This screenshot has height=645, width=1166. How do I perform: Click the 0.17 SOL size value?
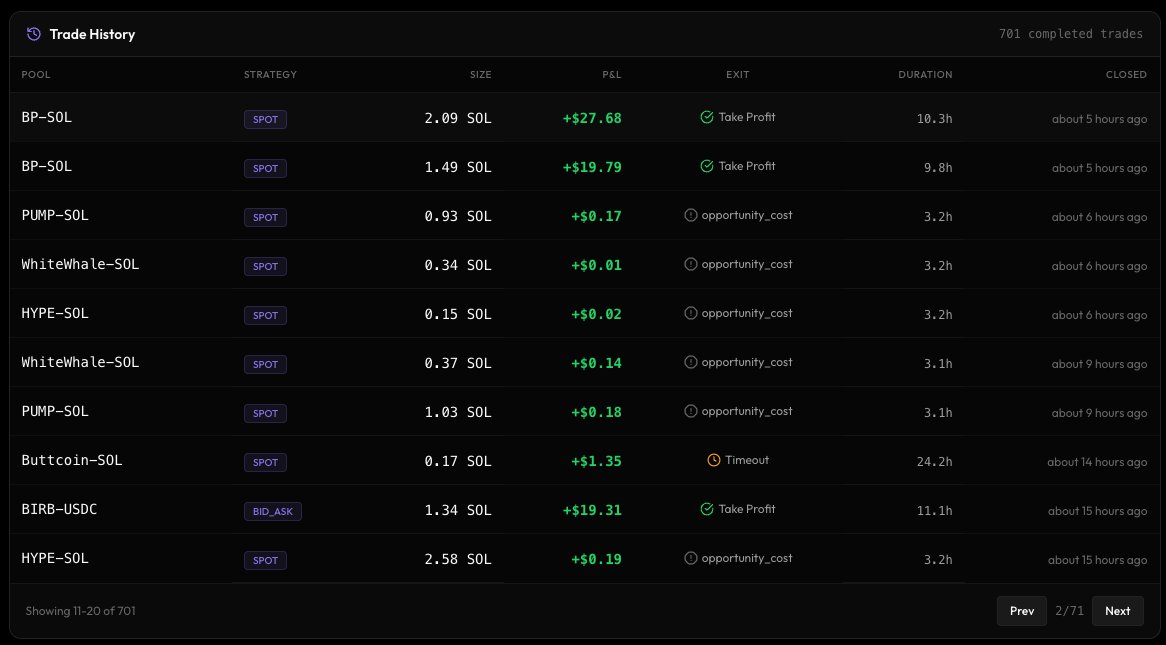tap(458, 461)
